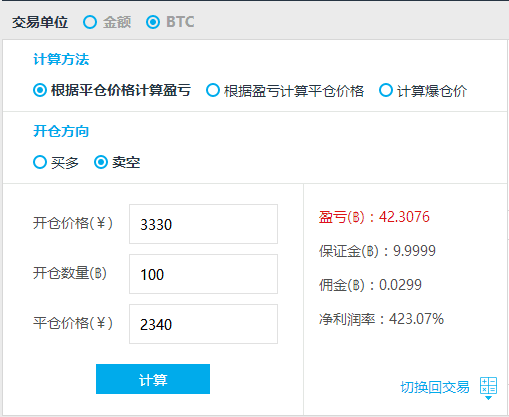
Task: Click the 开仓数量 input field containing 100
Action: coord(203,274)
